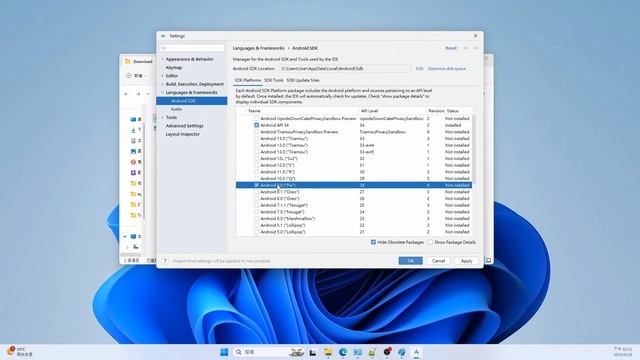Switch to the SDK Tools tab
This screenshot has width=640, height=360.
[273, 80]
